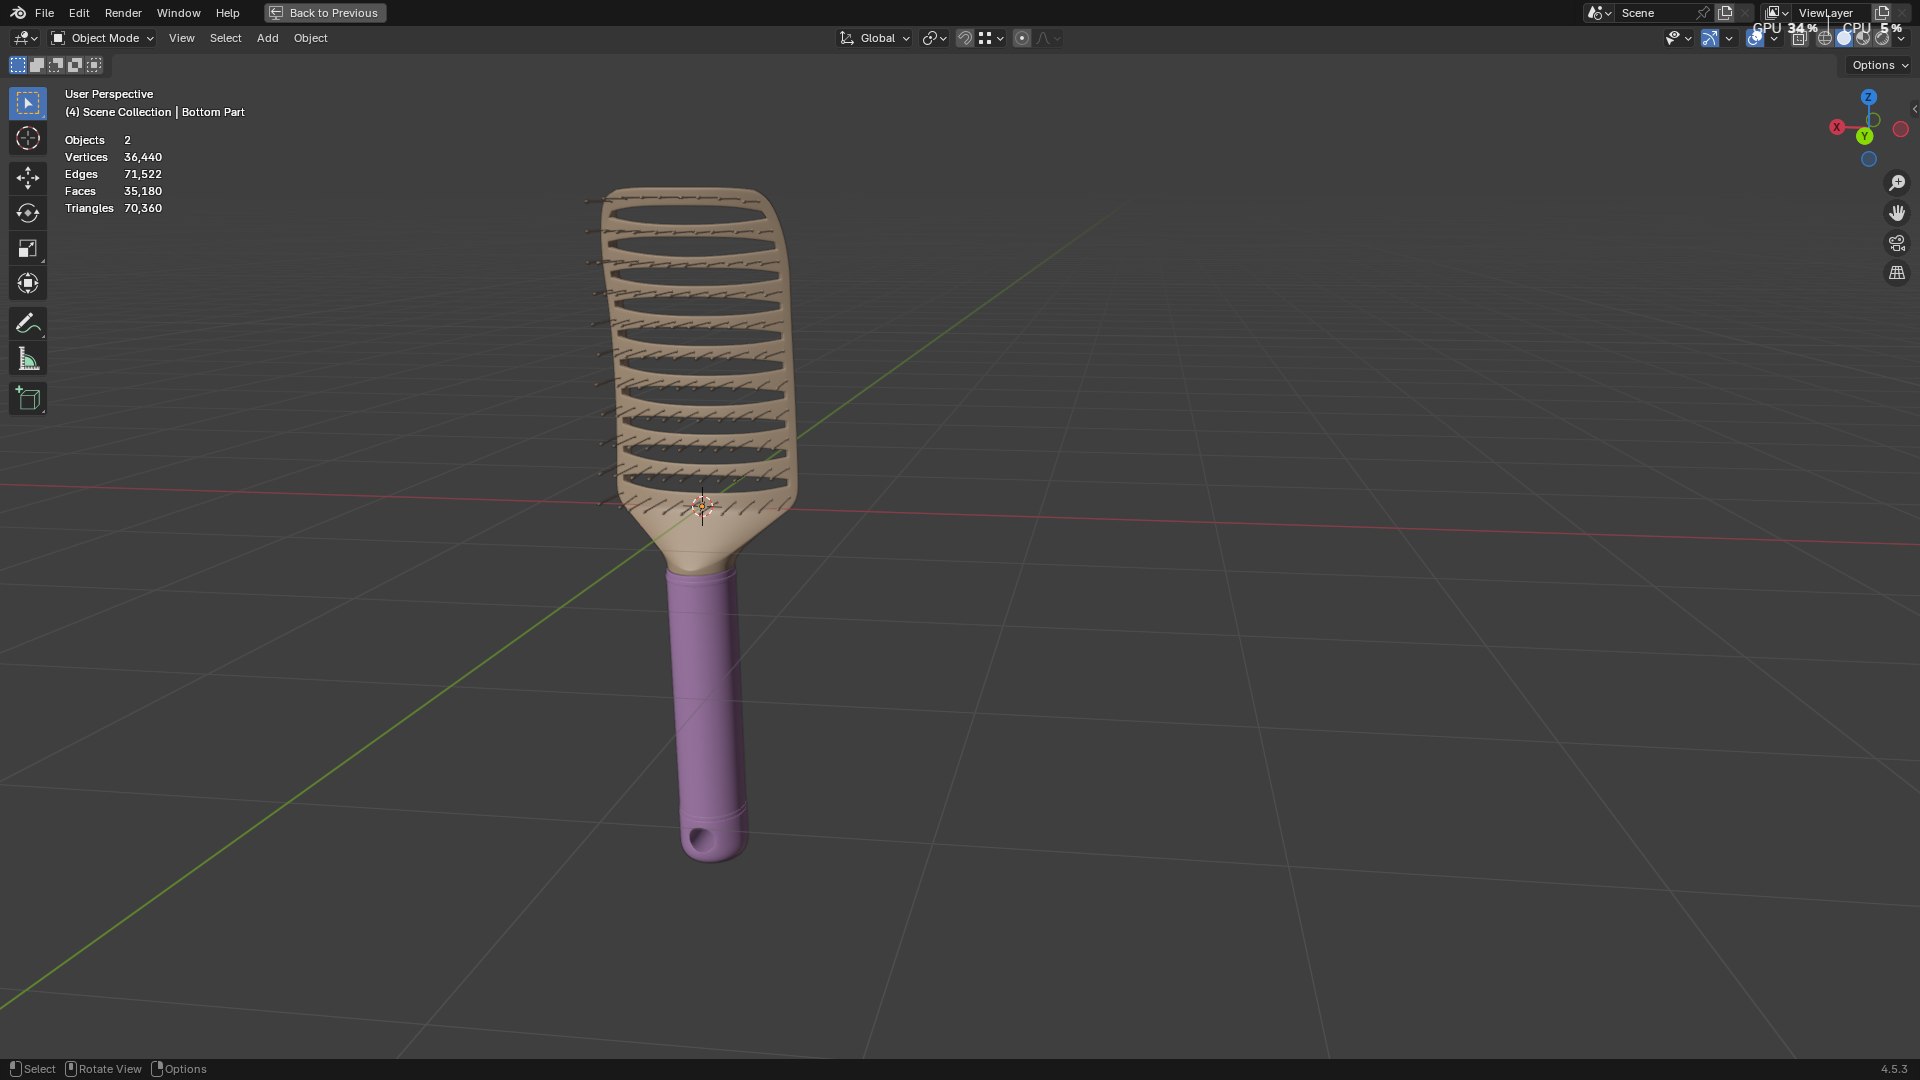Select the Move tool
The width and height of the screenshot is (1920, 1080).
coord(28,178)
